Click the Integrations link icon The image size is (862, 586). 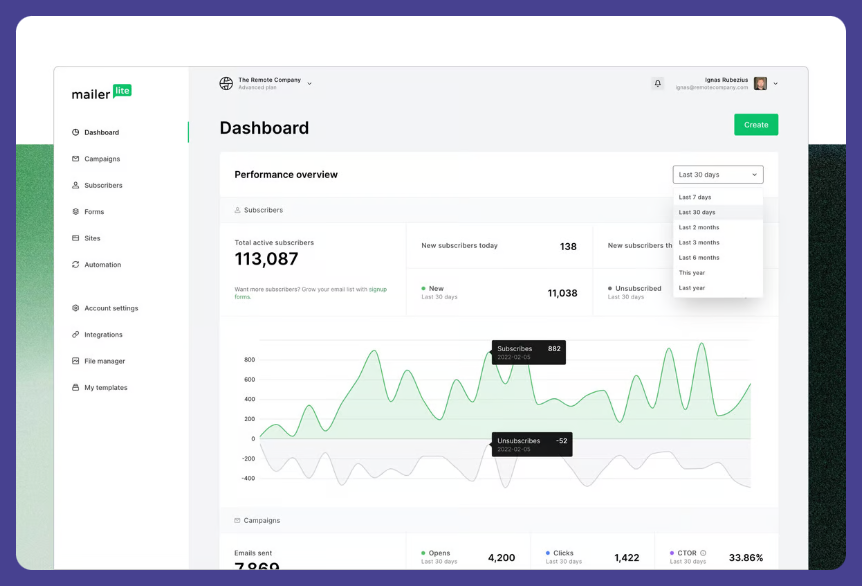point(75,334)
